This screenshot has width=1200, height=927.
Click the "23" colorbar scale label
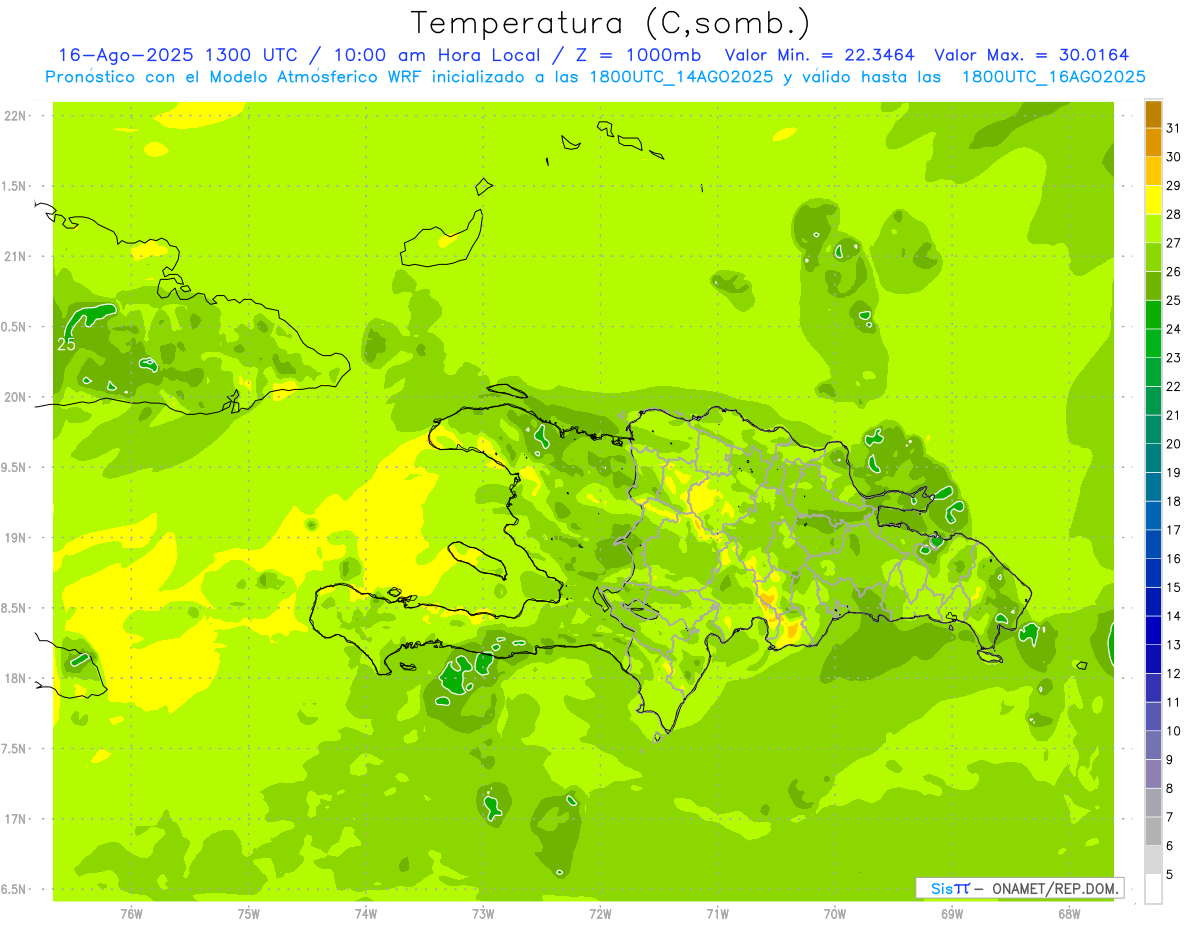point(1174,358)
